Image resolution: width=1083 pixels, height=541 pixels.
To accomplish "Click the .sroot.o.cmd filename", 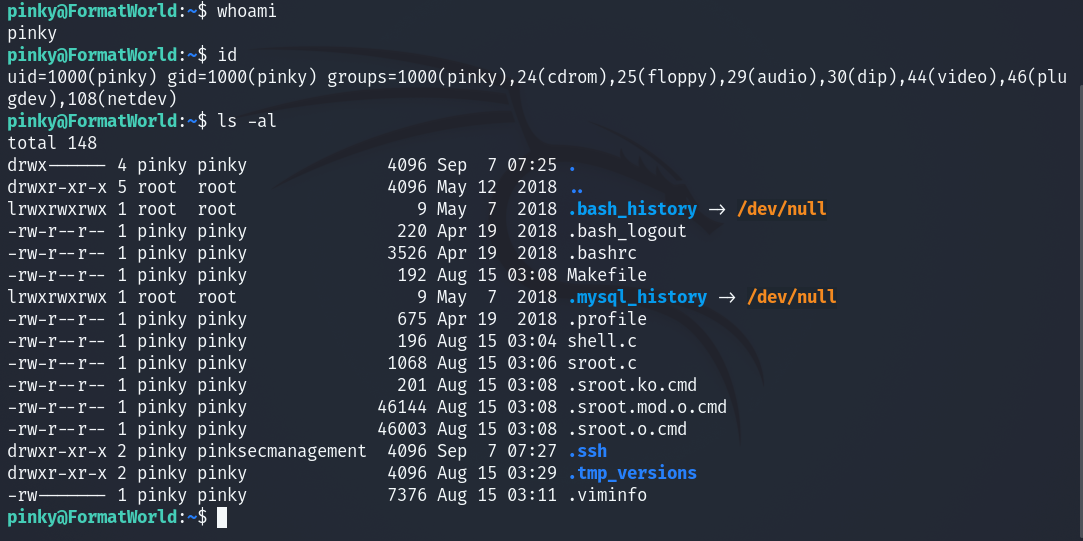I will (626, 429).
